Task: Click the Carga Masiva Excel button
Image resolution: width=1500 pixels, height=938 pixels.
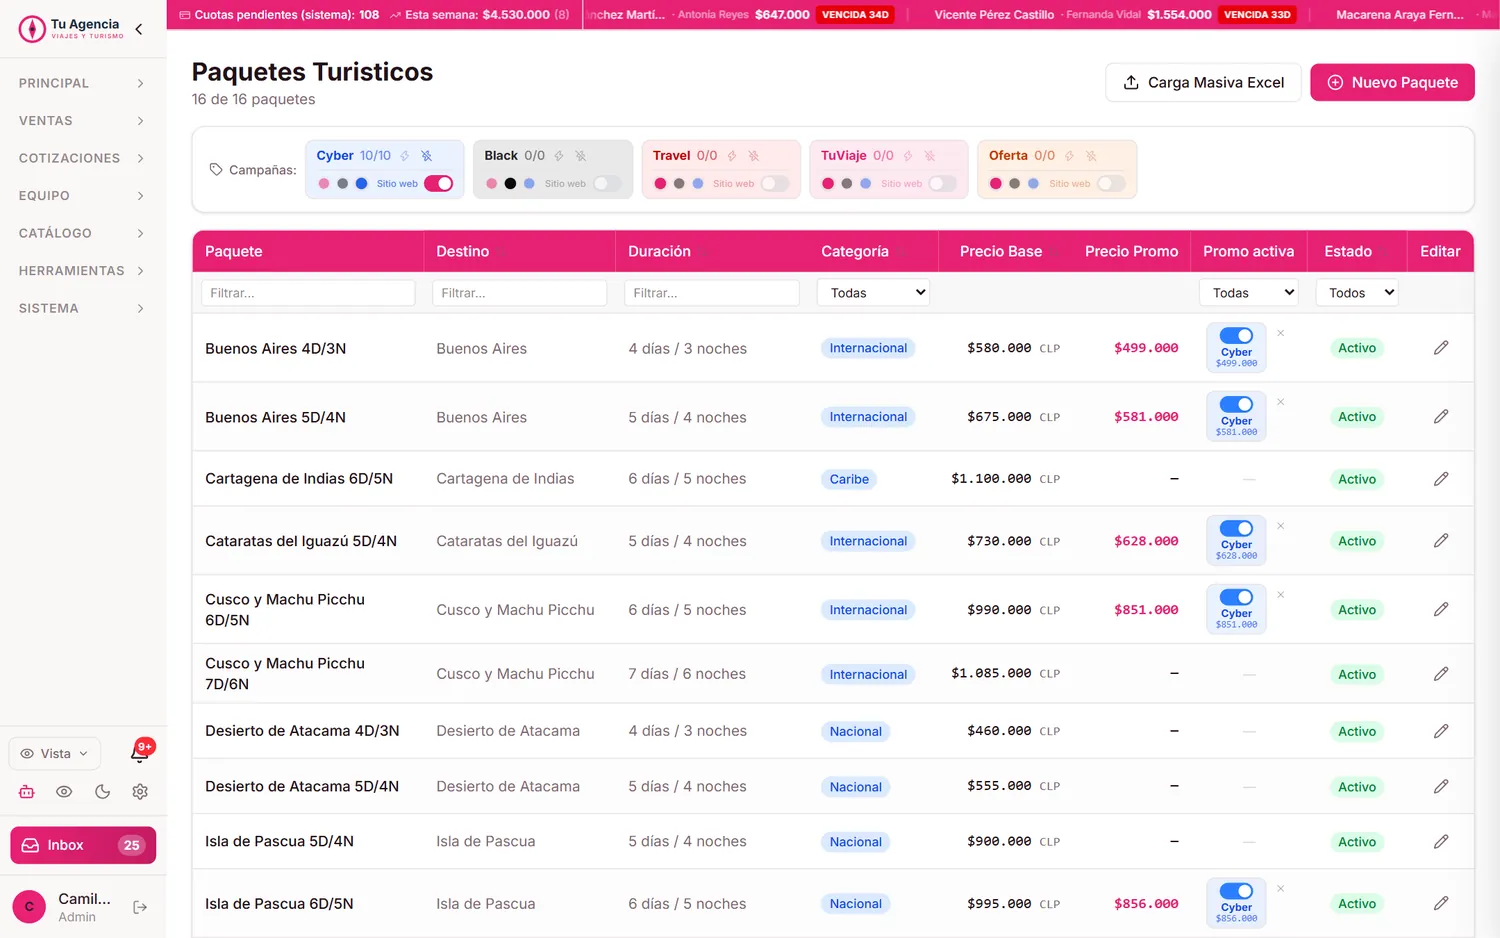Action: coord(1203,83)
